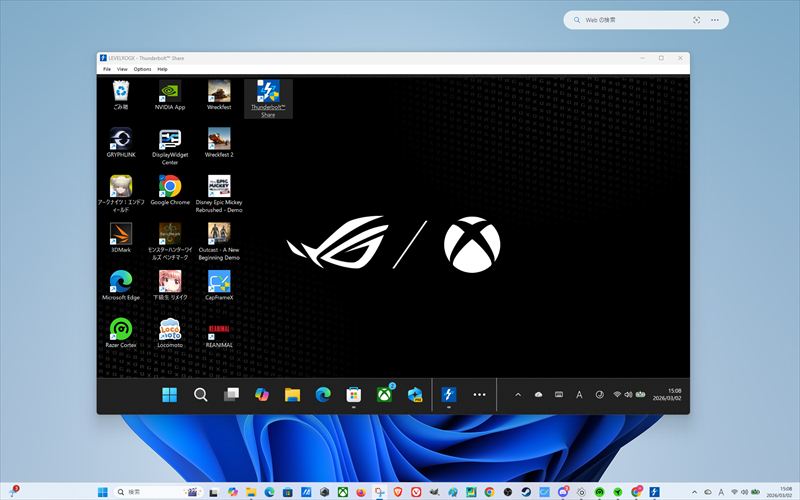Select the Razer Cortex desktop icon
This screenshot has height=500, width=800.
coord(121,330)
